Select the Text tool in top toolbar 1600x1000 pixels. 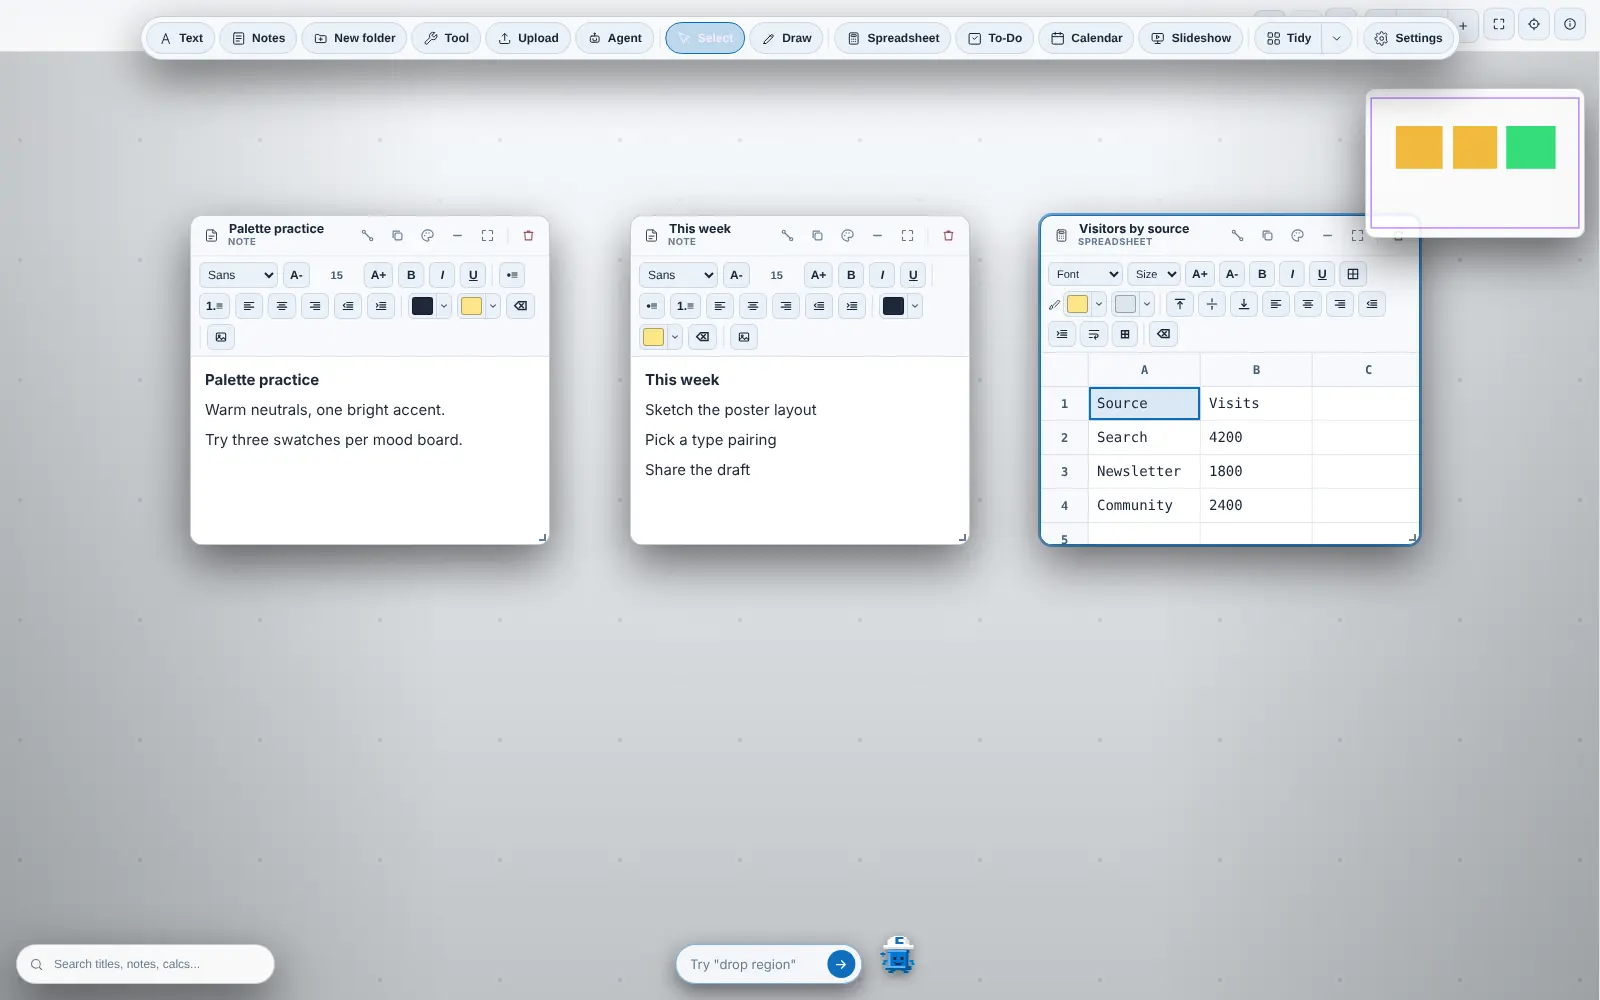click(x=181, y=38)
